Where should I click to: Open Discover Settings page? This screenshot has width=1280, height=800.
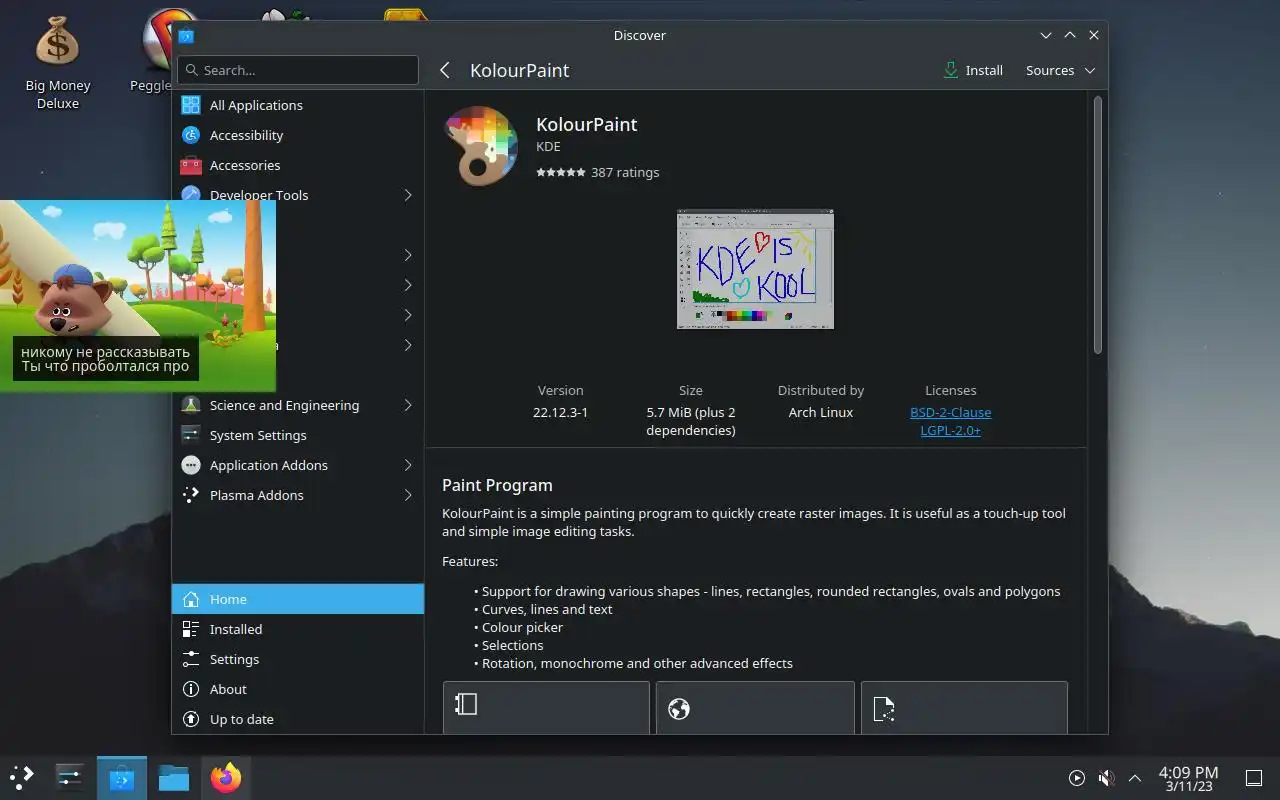[x=298, y=659]
